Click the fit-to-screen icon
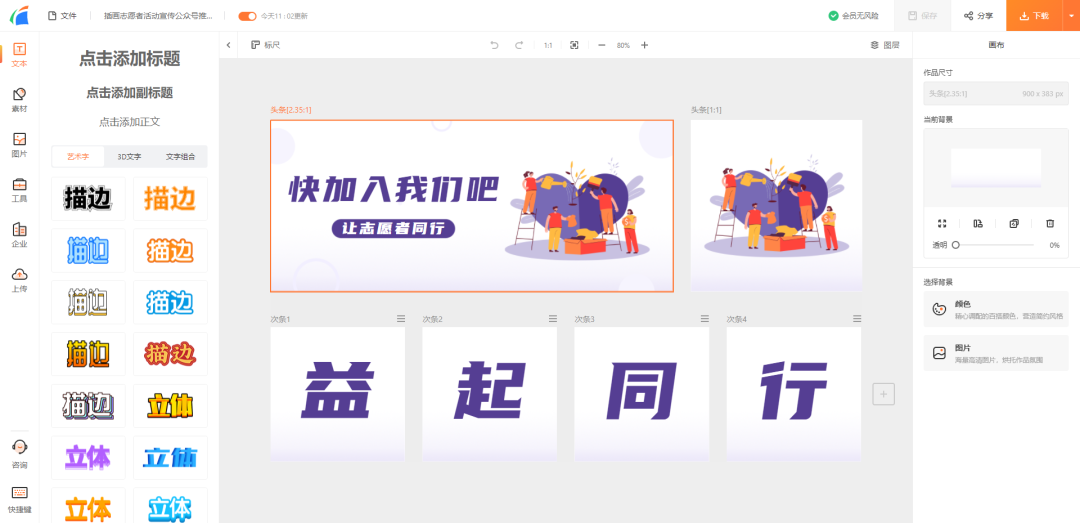The height and width of the screenshot is (523, 1080). pyautogui.click(x=574, y=45)
